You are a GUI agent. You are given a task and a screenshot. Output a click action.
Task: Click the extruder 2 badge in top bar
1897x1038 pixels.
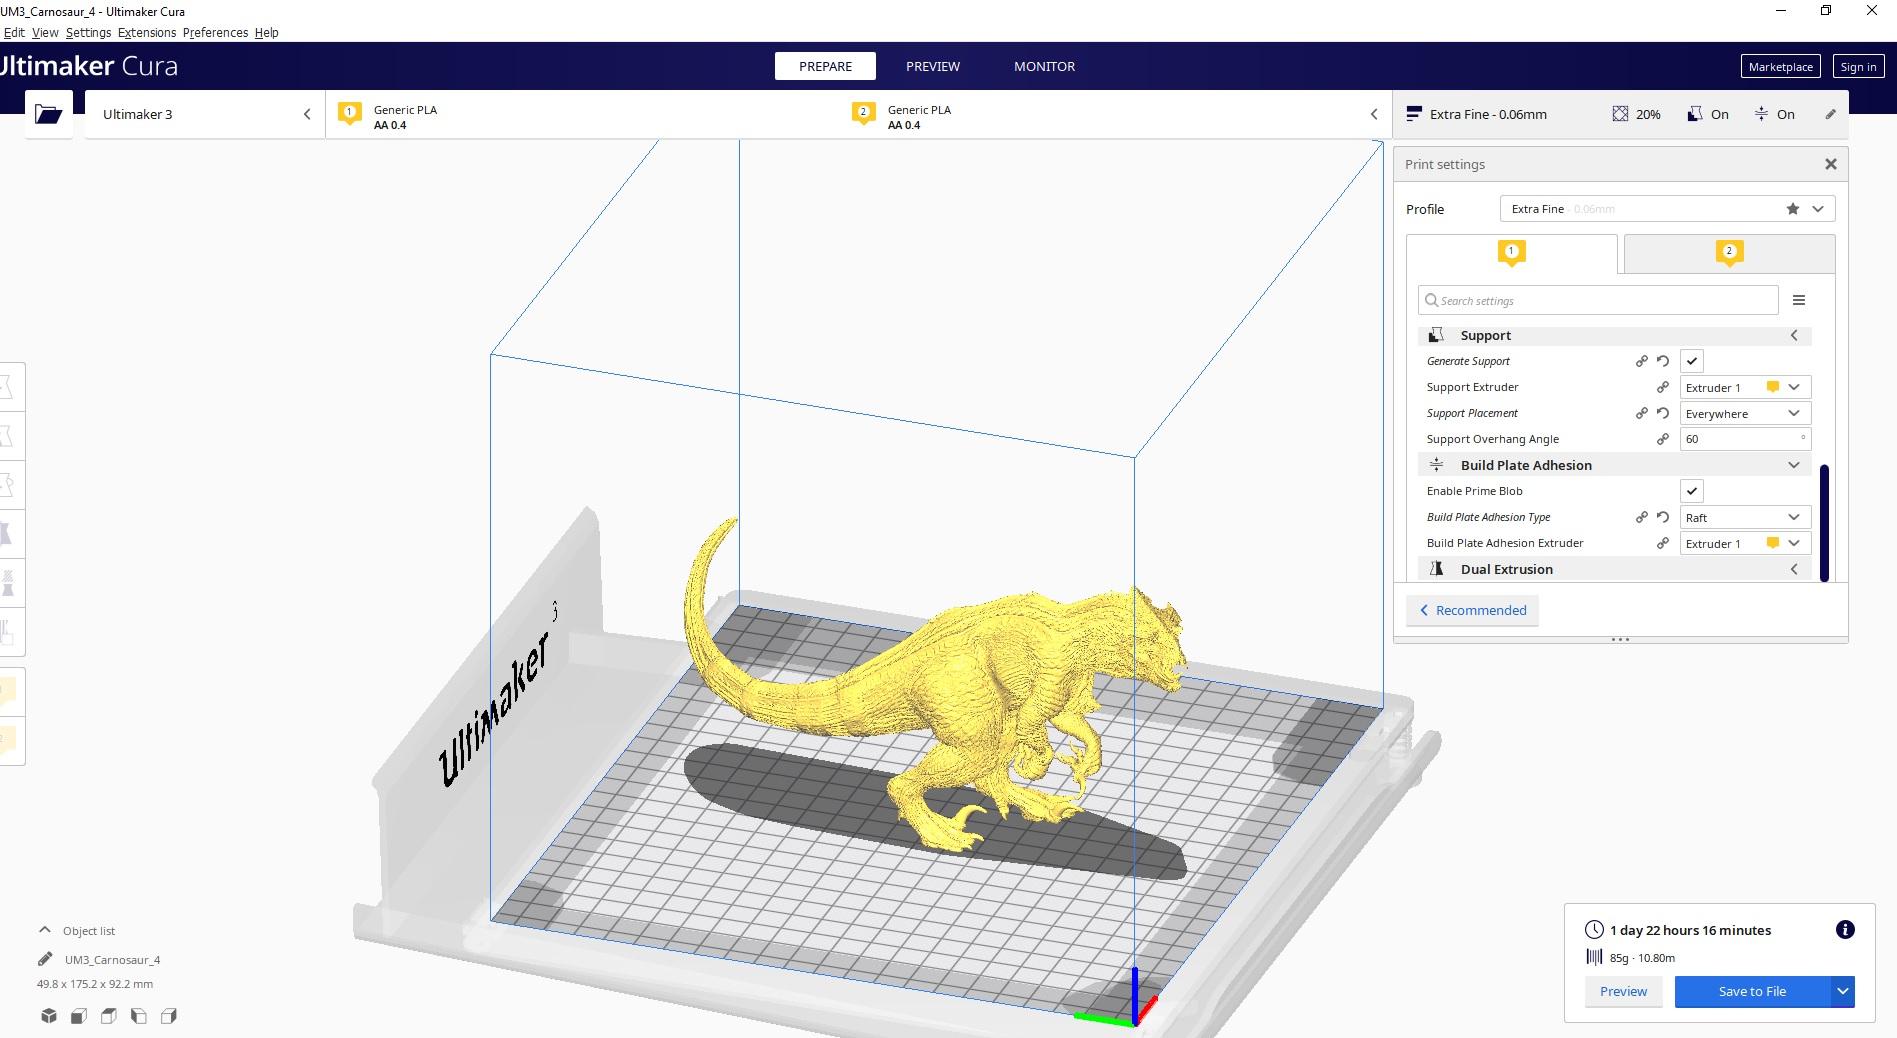(864, 113)
